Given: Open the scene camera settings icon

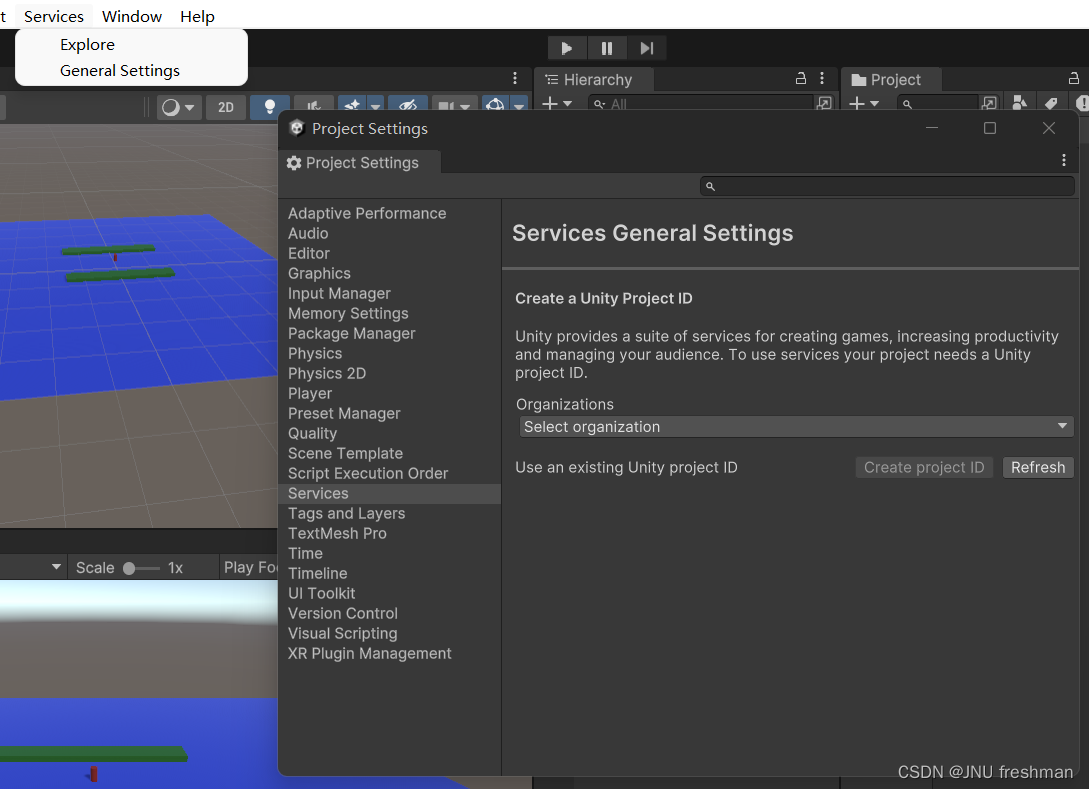Looking at the screenshot, I should pos(445,107).
